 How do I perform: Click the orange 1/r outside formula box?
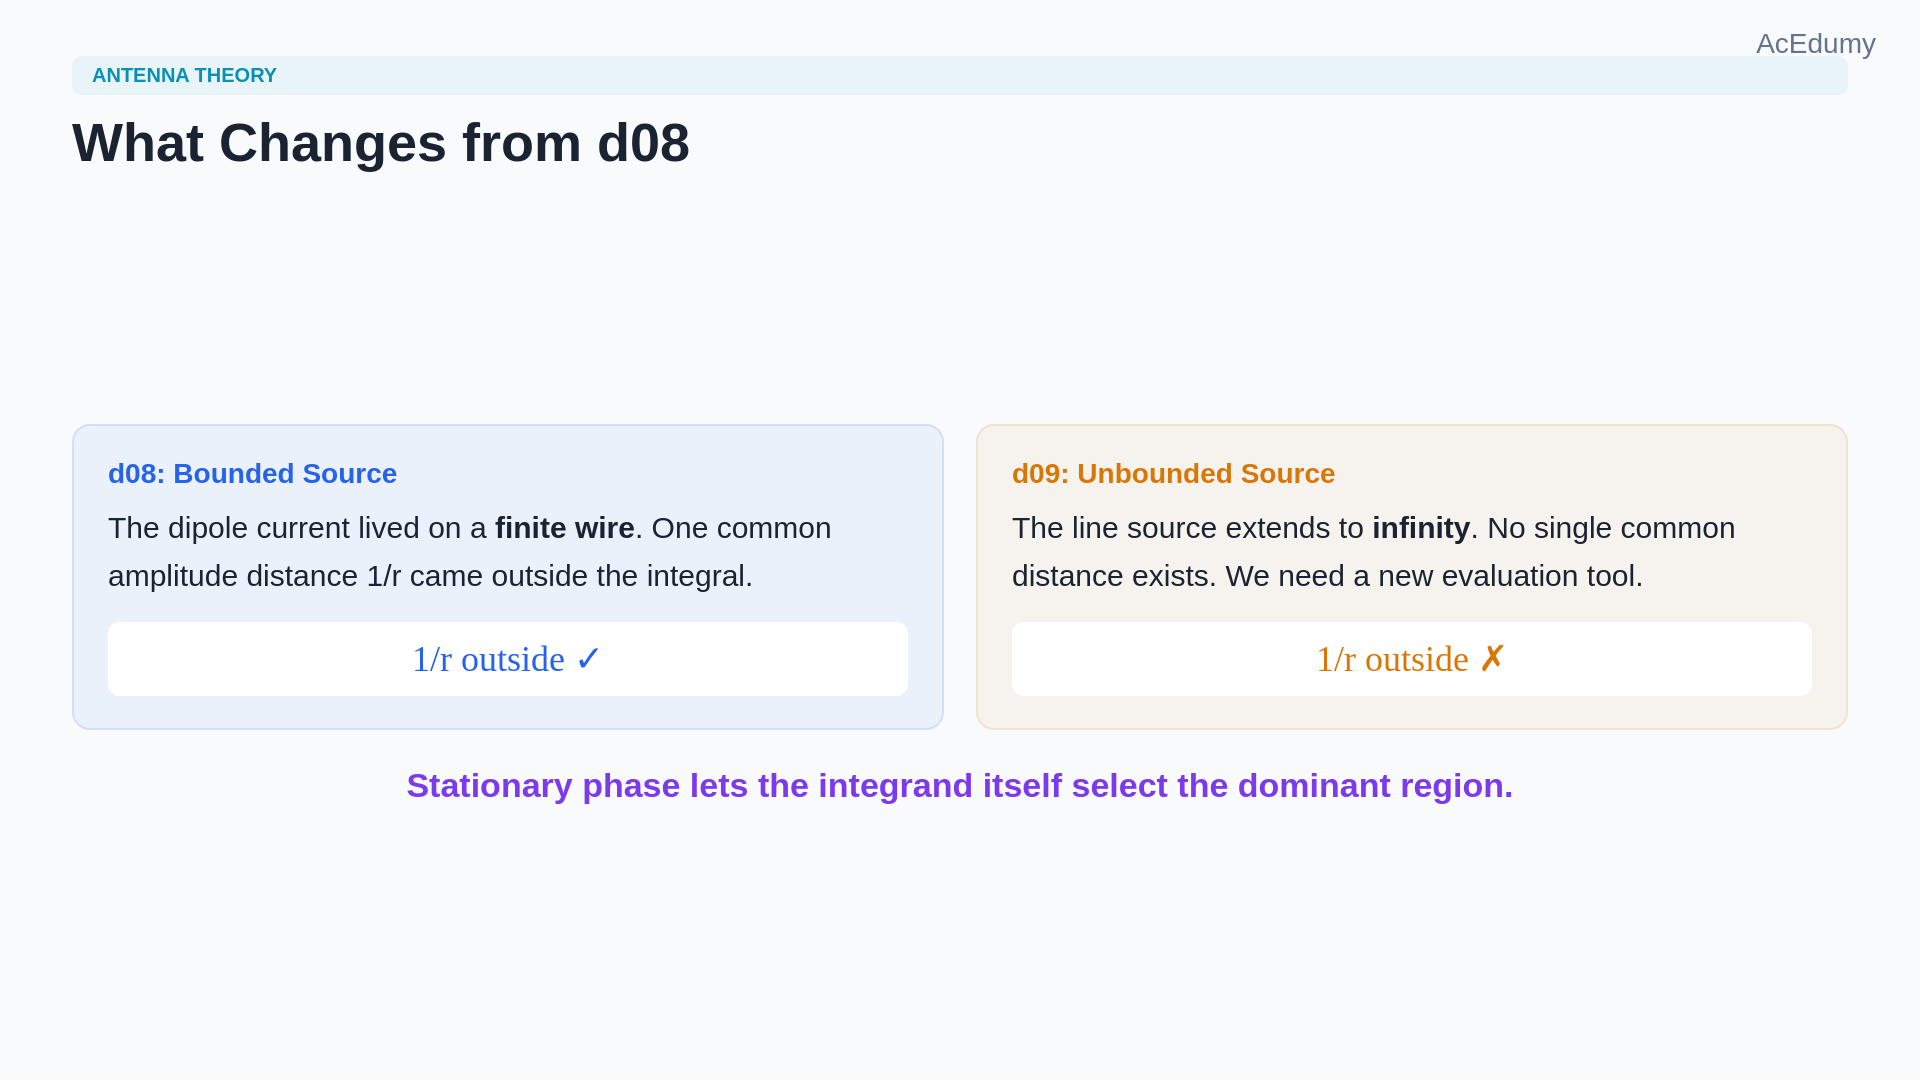pyautogui.click(x=1412, y=659)
